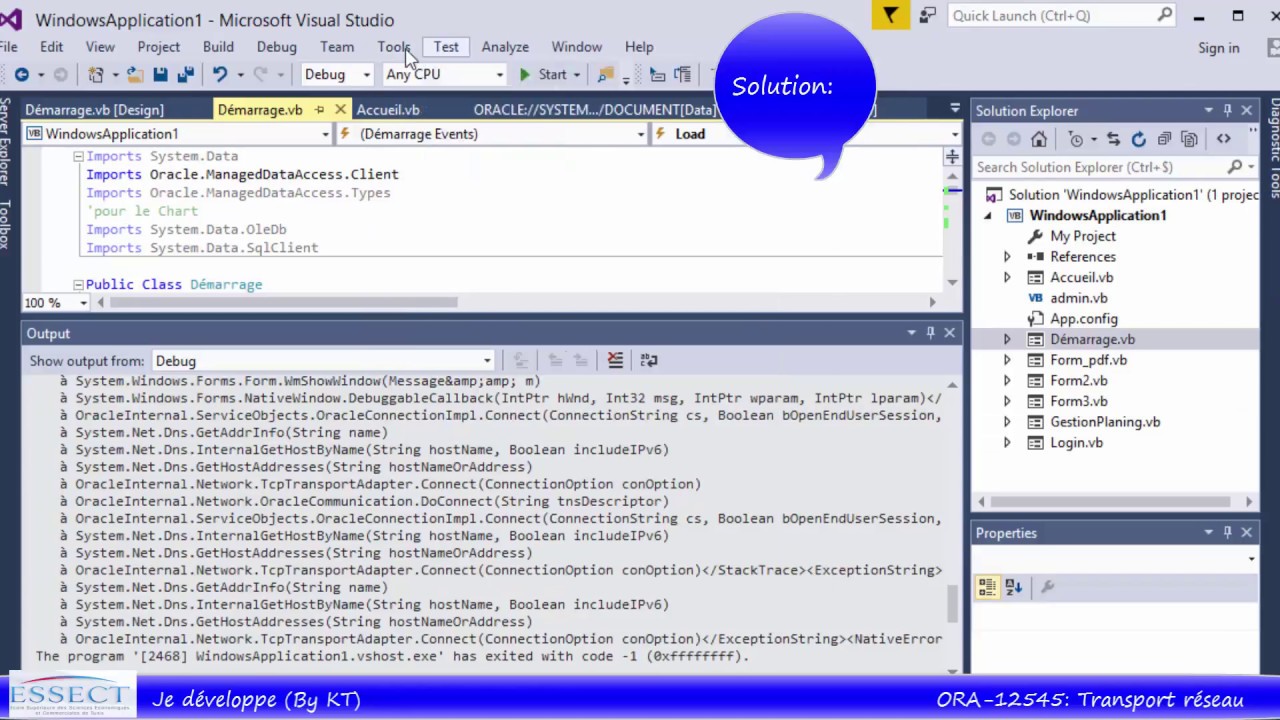Click the View Code icon in Solution Explorer
The width and height of the screenshot is (1280, 720).
click(1223, 139)
